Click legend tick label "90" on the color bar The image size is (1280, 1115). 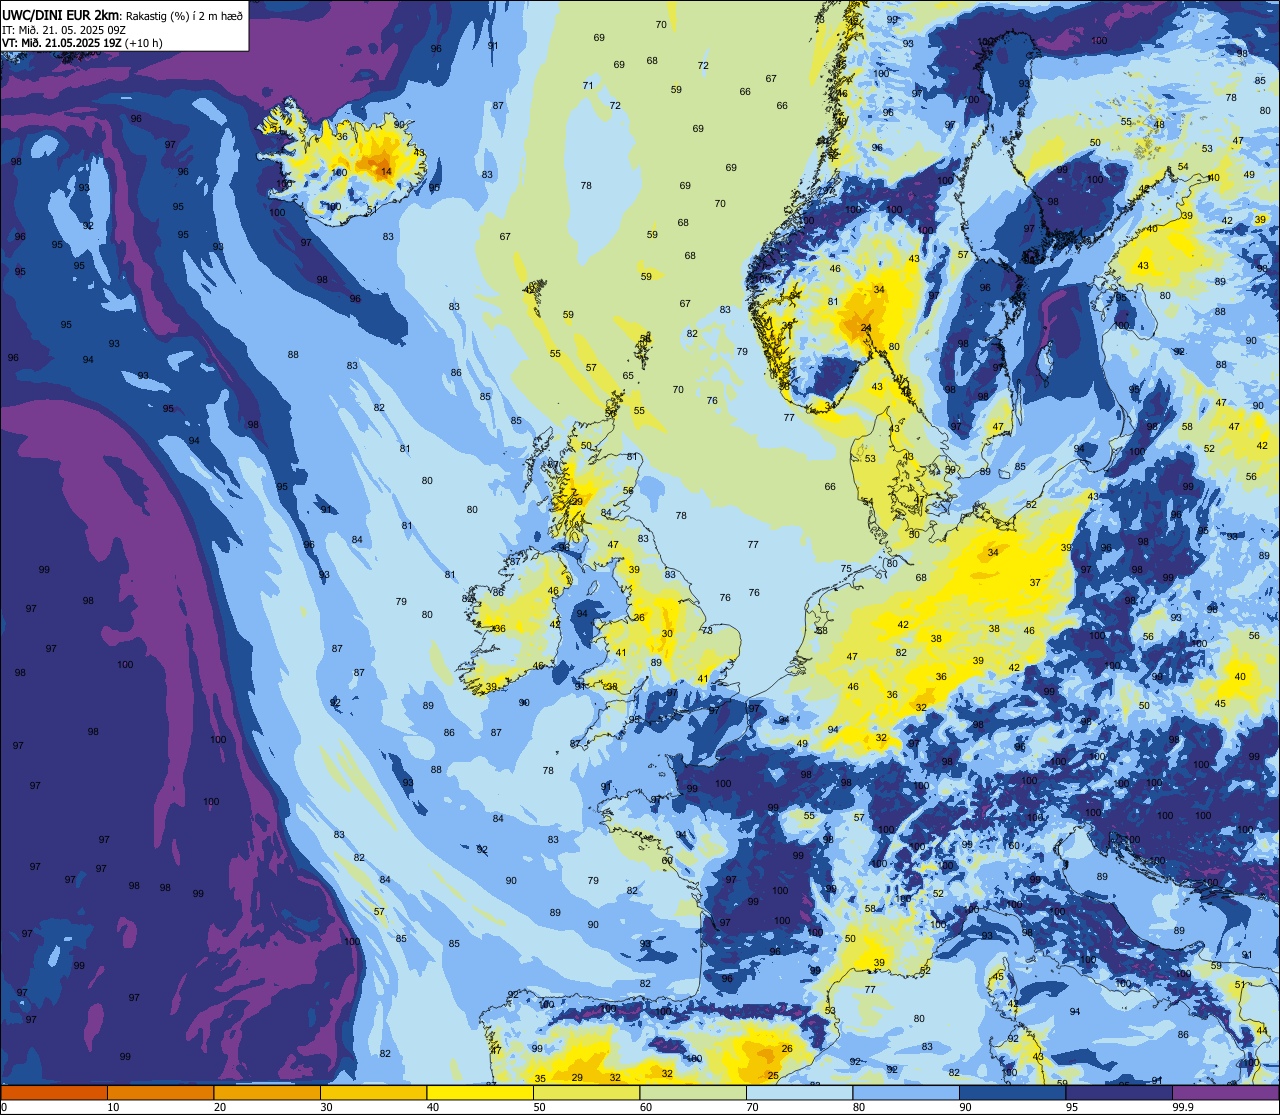[965, 1107]
